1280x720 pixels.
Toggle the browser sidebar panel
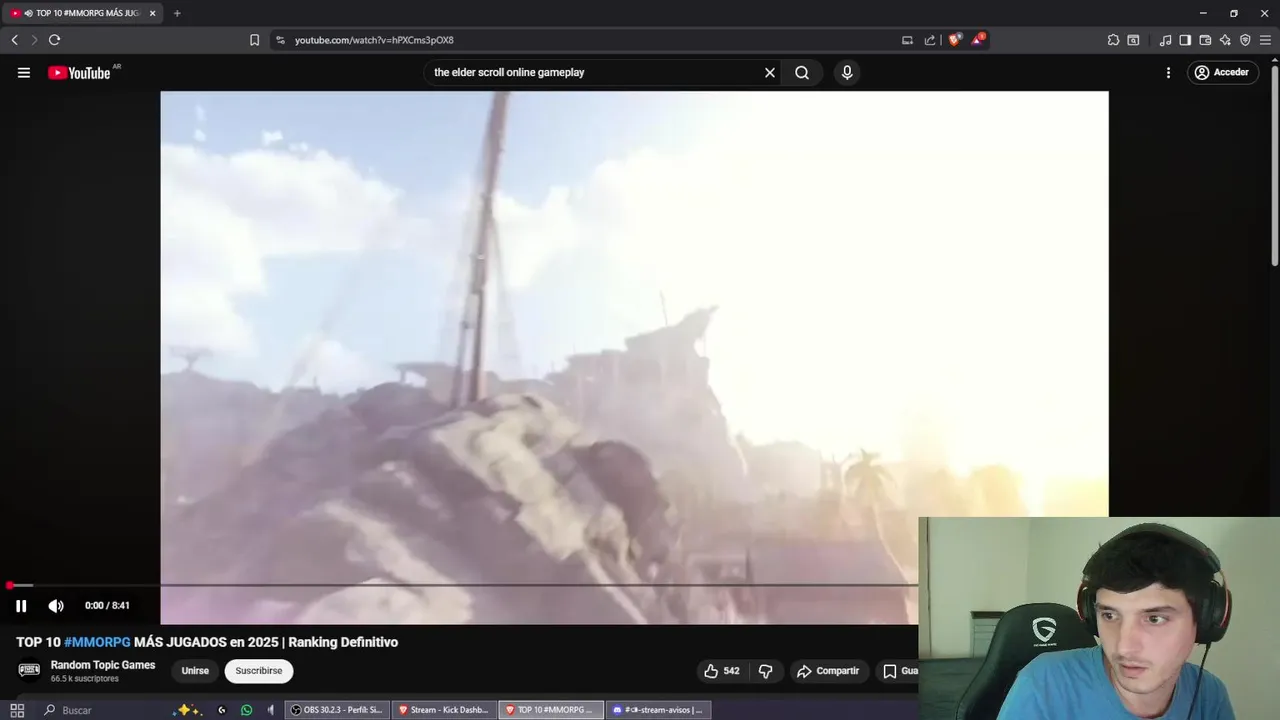[x=1185, y=40]
